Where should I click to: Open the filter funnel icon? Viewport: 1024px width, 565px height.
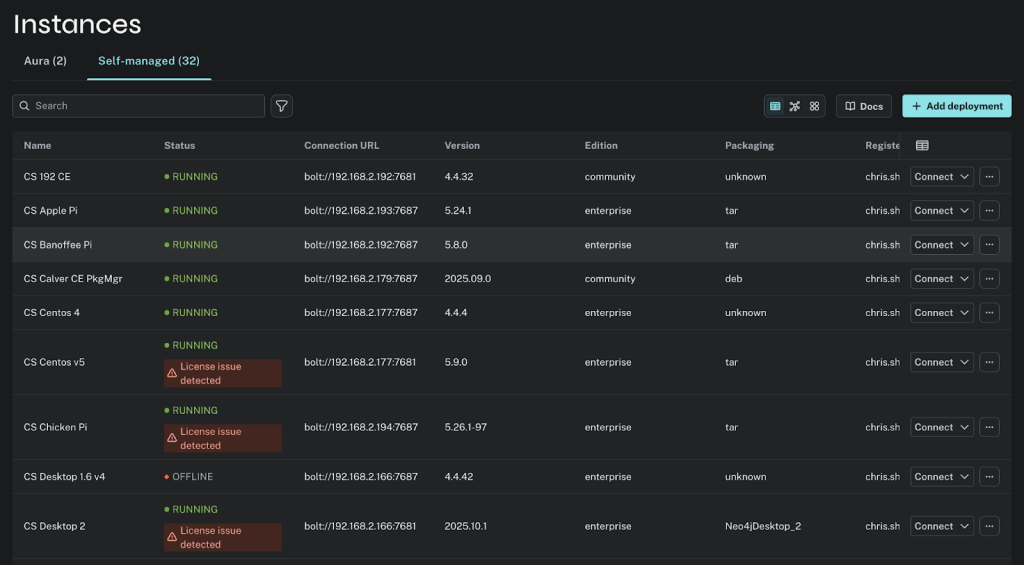pyautogui.click(x=281, y=106)
